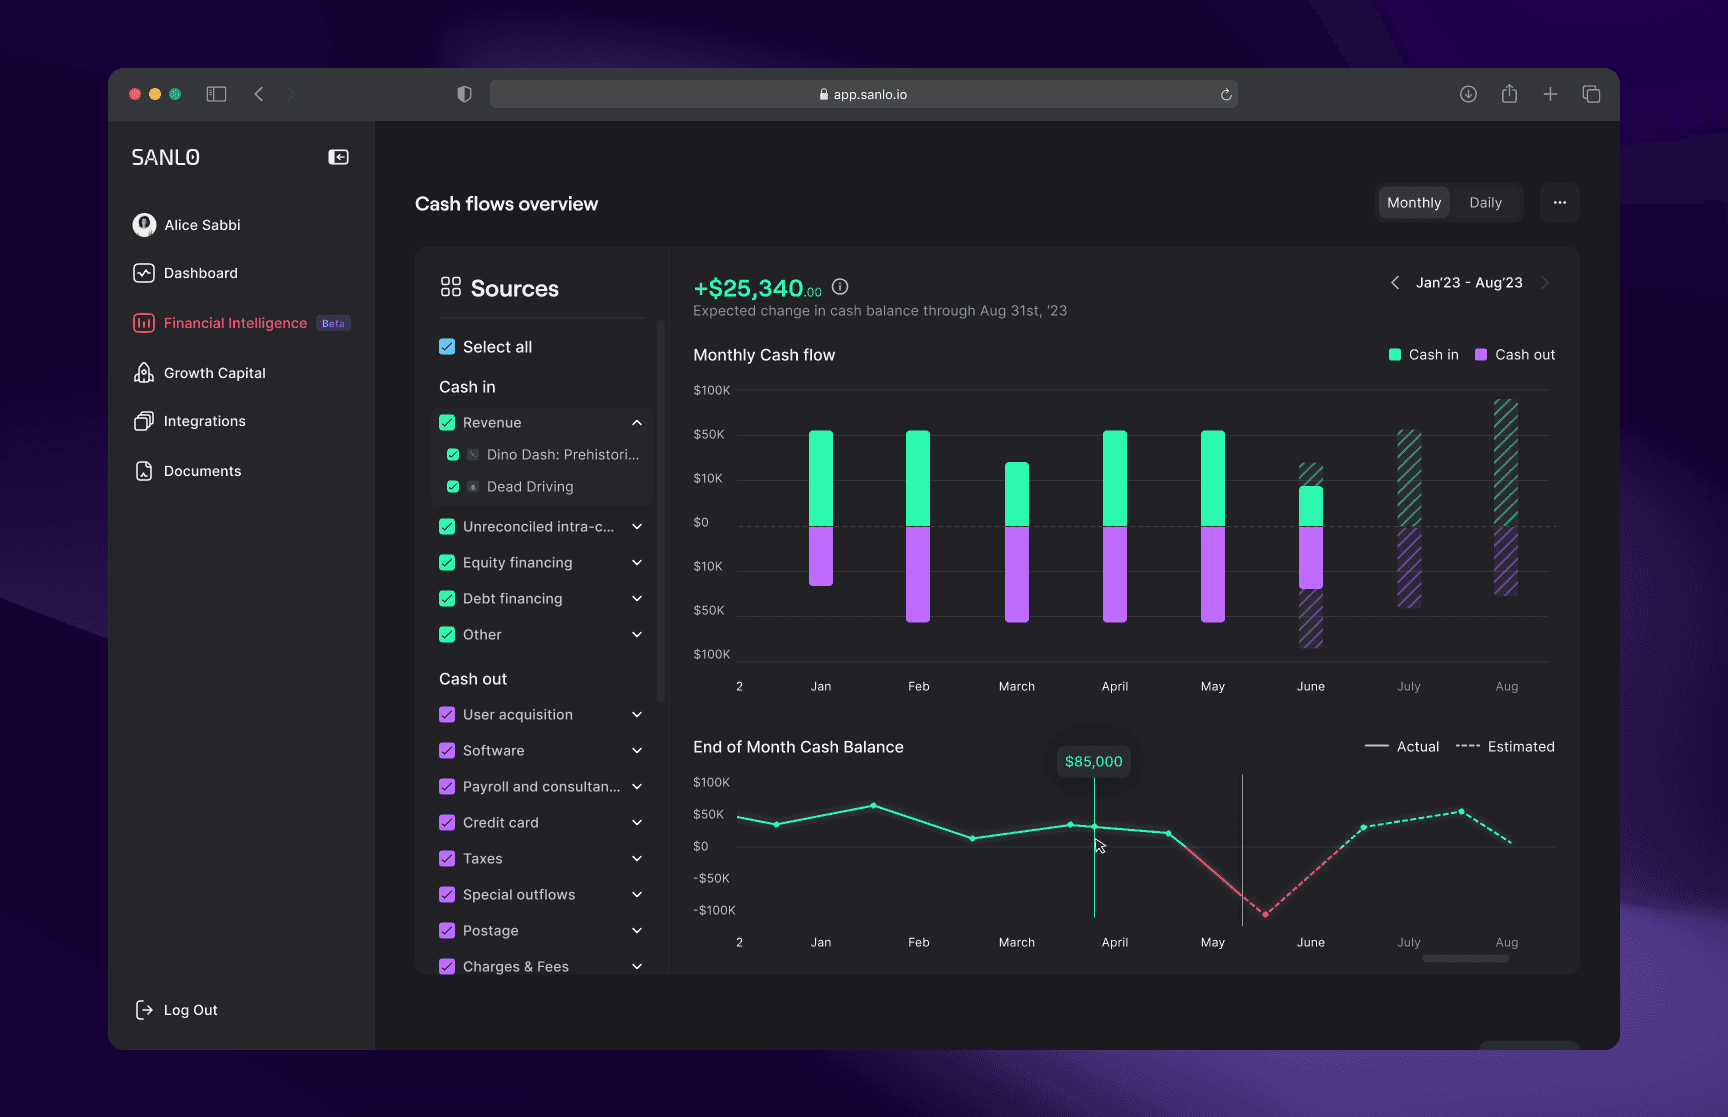
Task: Switch to Daily view tab
Action: [x=1485, y=203]
